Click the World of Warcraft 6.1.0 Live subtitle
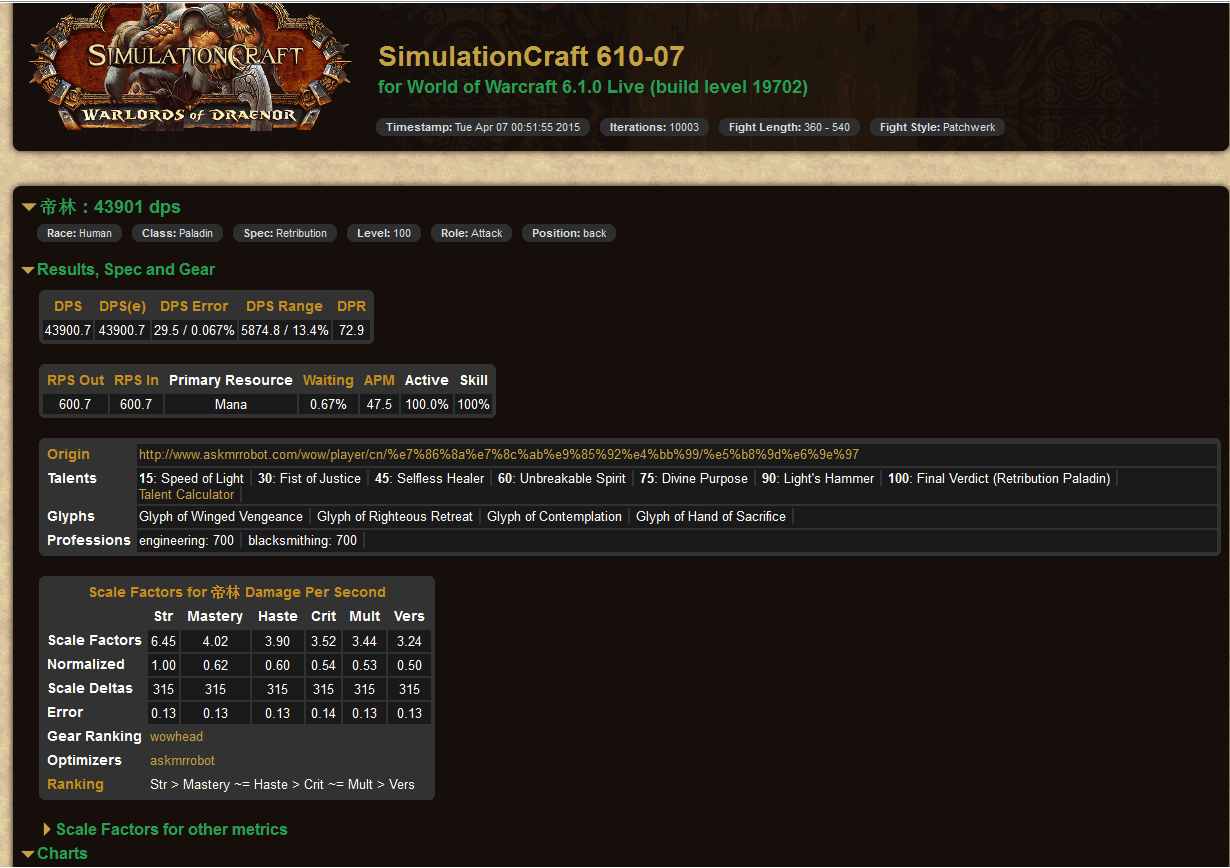1230x868 pixels. point(593,87)
